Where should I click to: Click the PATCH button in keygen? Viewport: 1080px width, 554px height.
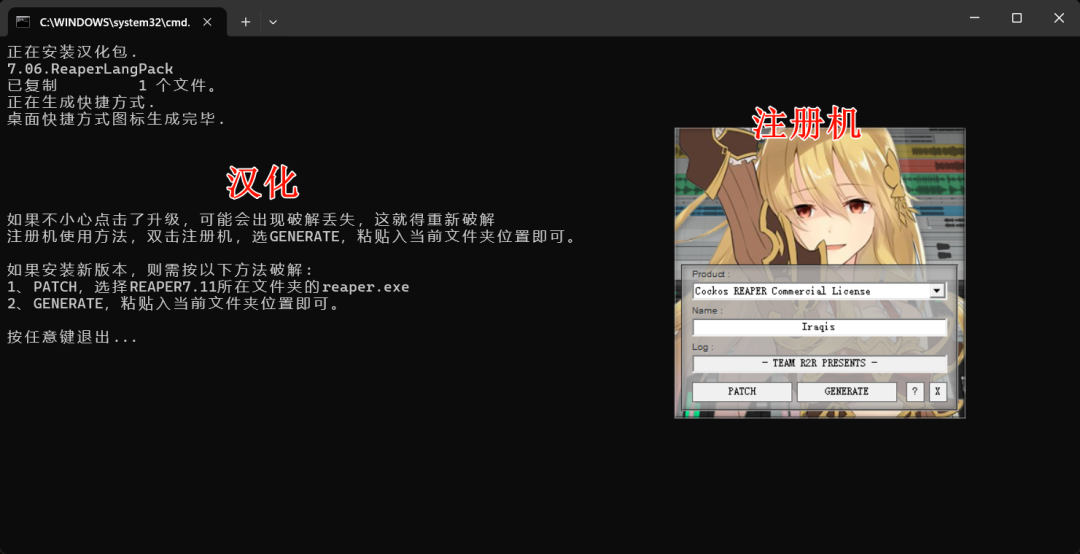[x=742, y=391]
